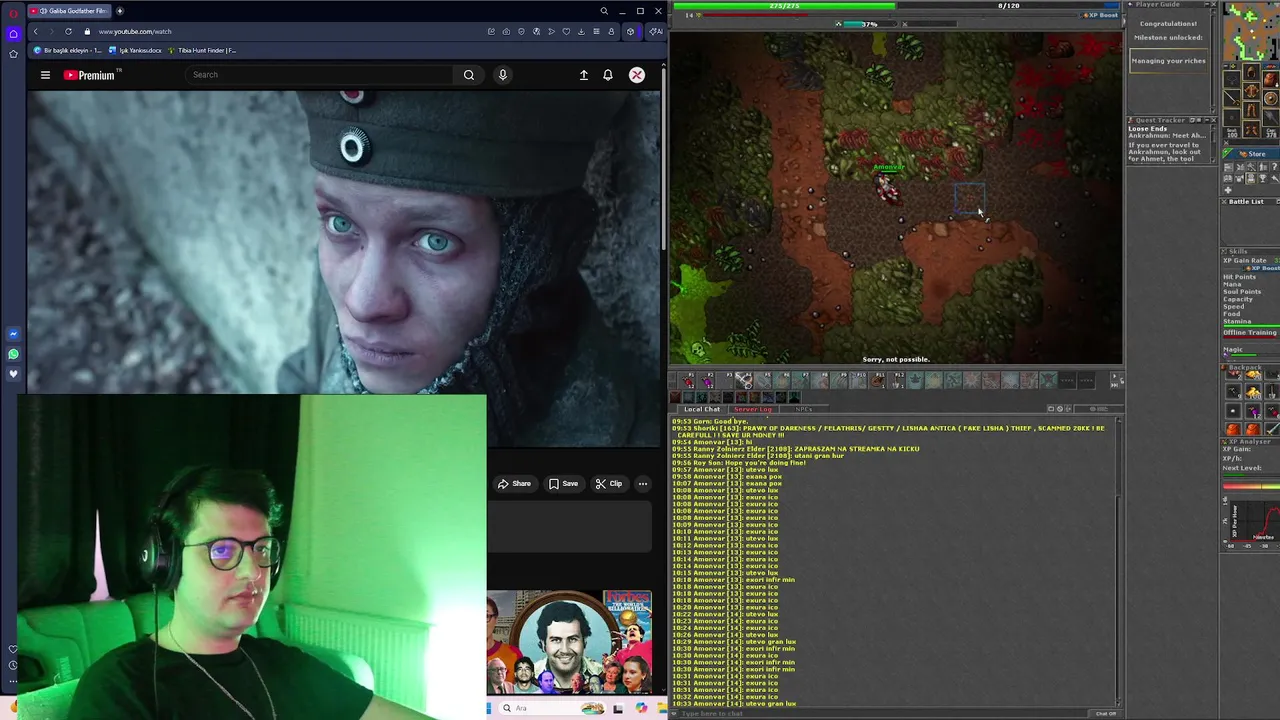Click the blue mana bar 8/120
The width and height of the screenshot is (1280, 720).
coord(1008,6)
